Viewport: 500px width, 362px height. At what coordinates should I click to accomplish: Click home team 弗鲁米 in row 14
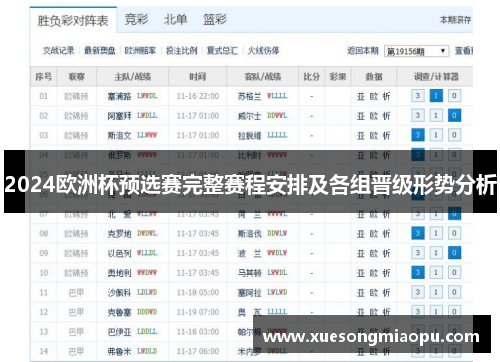pos(119,351)
